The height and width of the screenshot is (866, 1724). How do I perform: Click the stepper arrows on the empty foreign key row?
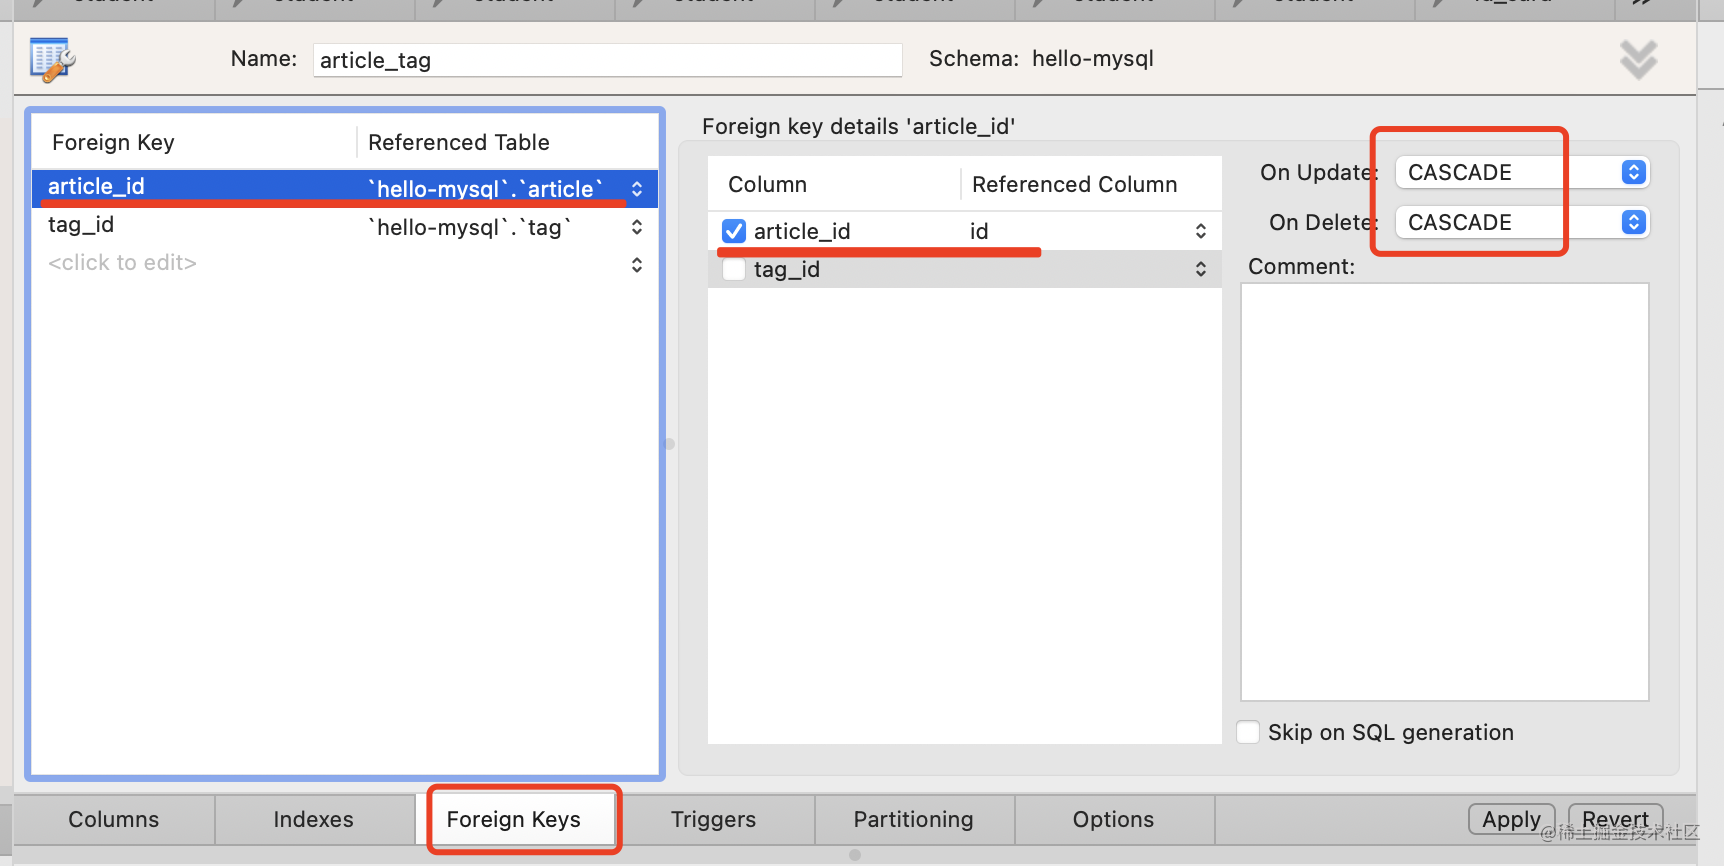[x=637, y=265]
